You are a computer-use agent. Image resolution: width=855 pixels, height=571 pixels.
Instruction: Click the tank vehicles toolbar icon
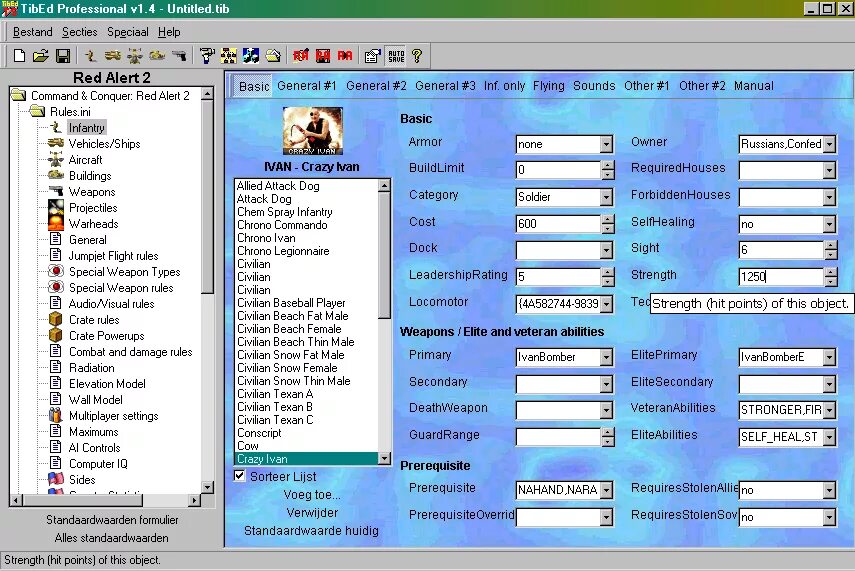pyautogui.click(x=113, y=55)
